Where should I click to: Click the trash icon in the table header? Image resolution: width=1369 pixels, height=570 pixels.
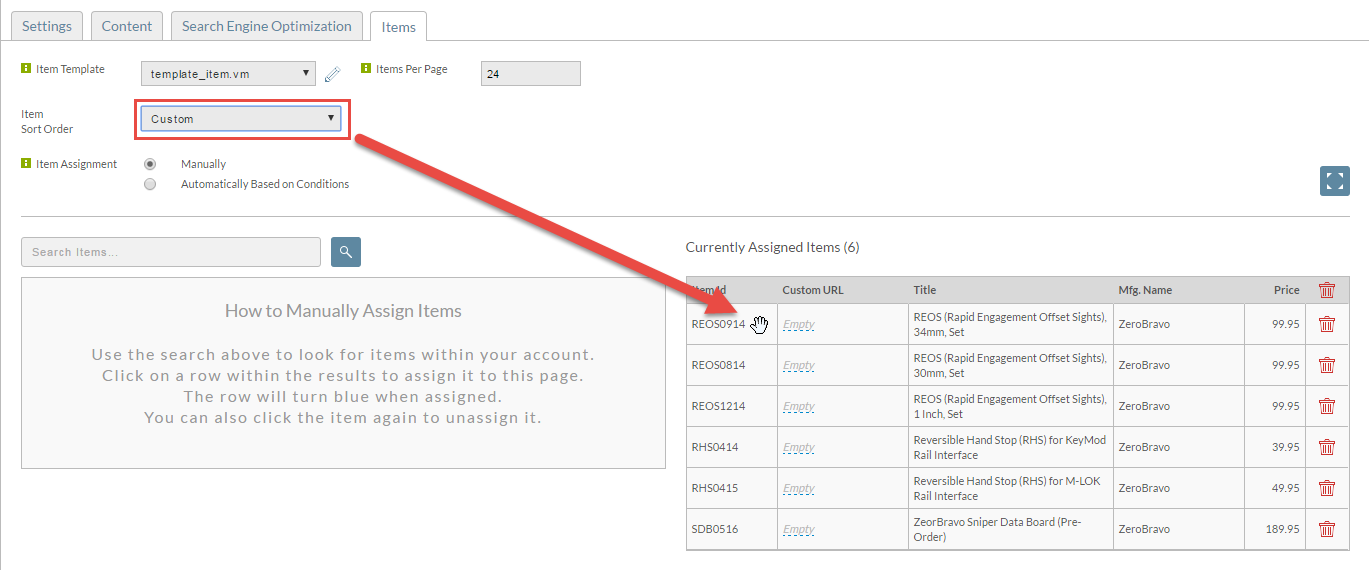click(1327, 290)
